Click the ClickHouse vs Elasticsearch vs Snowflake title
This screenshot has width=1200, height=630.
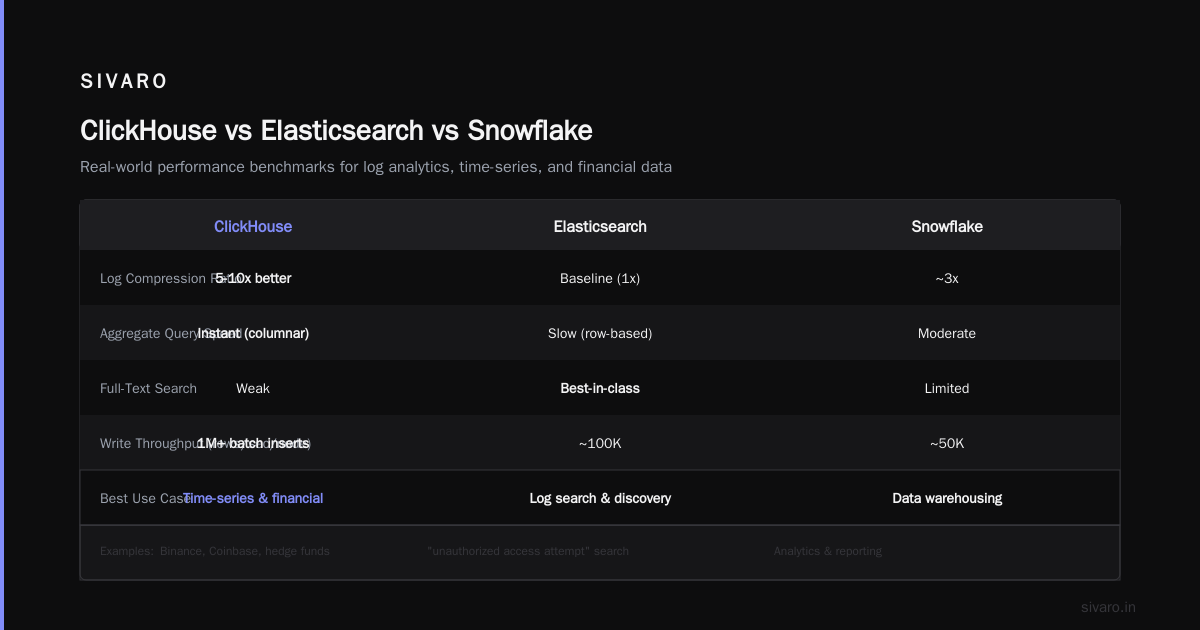pyautogui.click(x=336, y=131)
